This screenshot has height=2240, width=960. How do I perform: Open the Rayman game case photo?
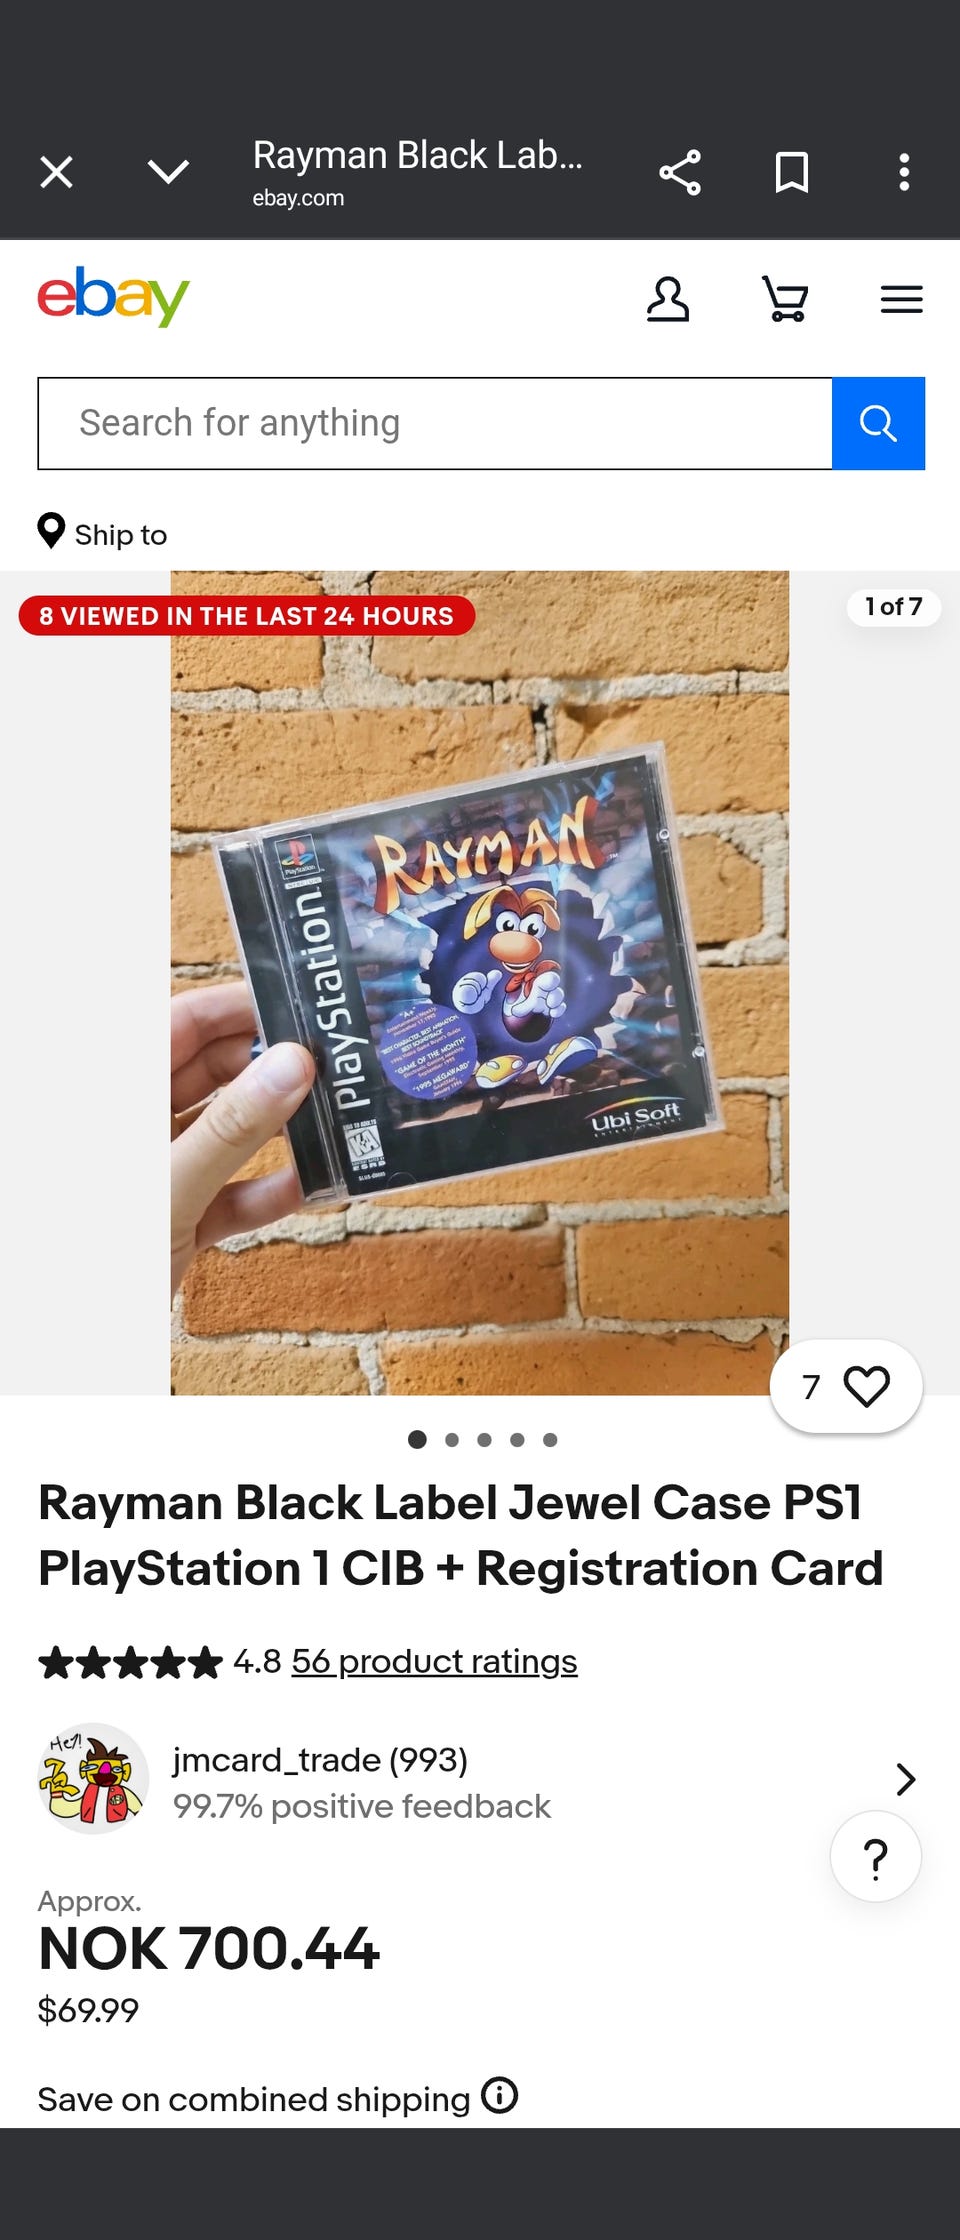coord(480,983)
